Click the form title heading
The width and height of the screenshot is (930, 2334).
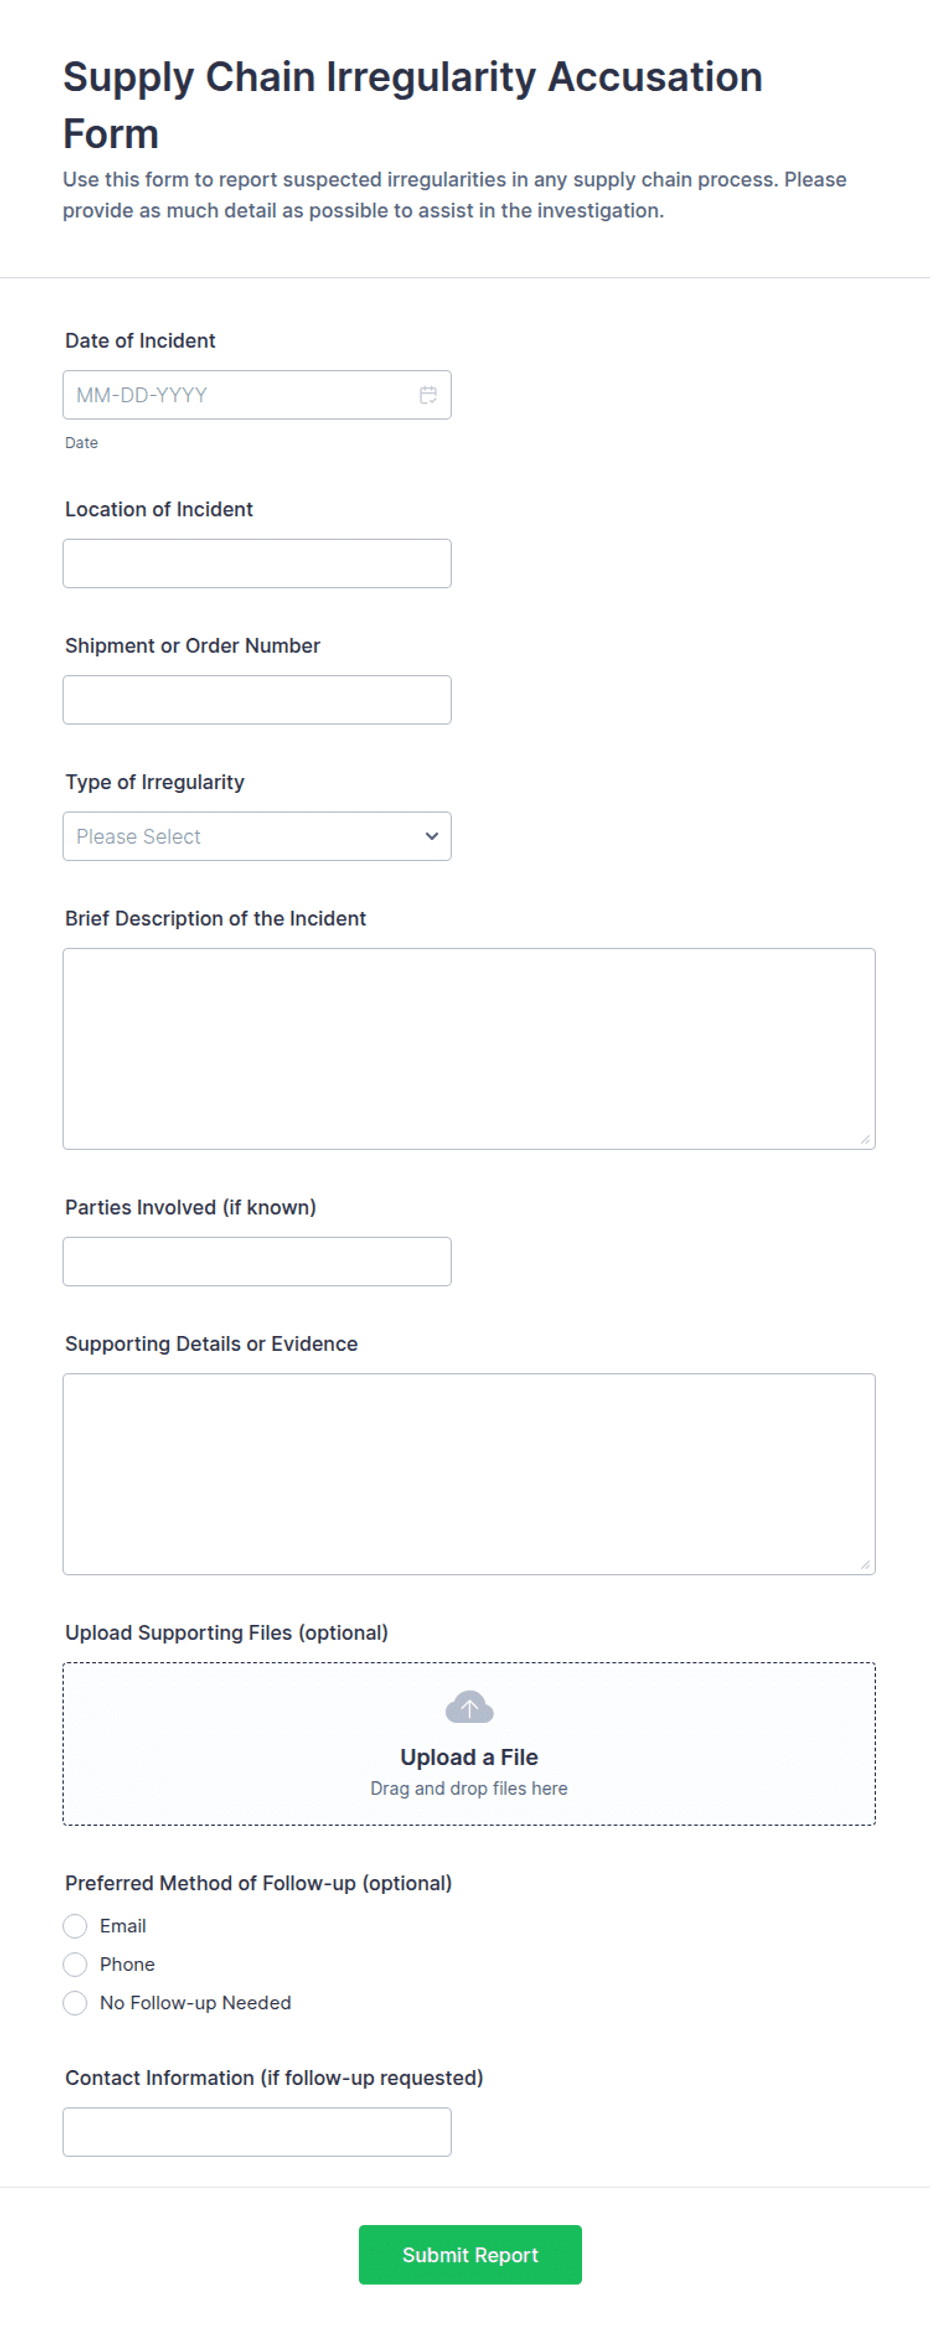pos(412,103)
